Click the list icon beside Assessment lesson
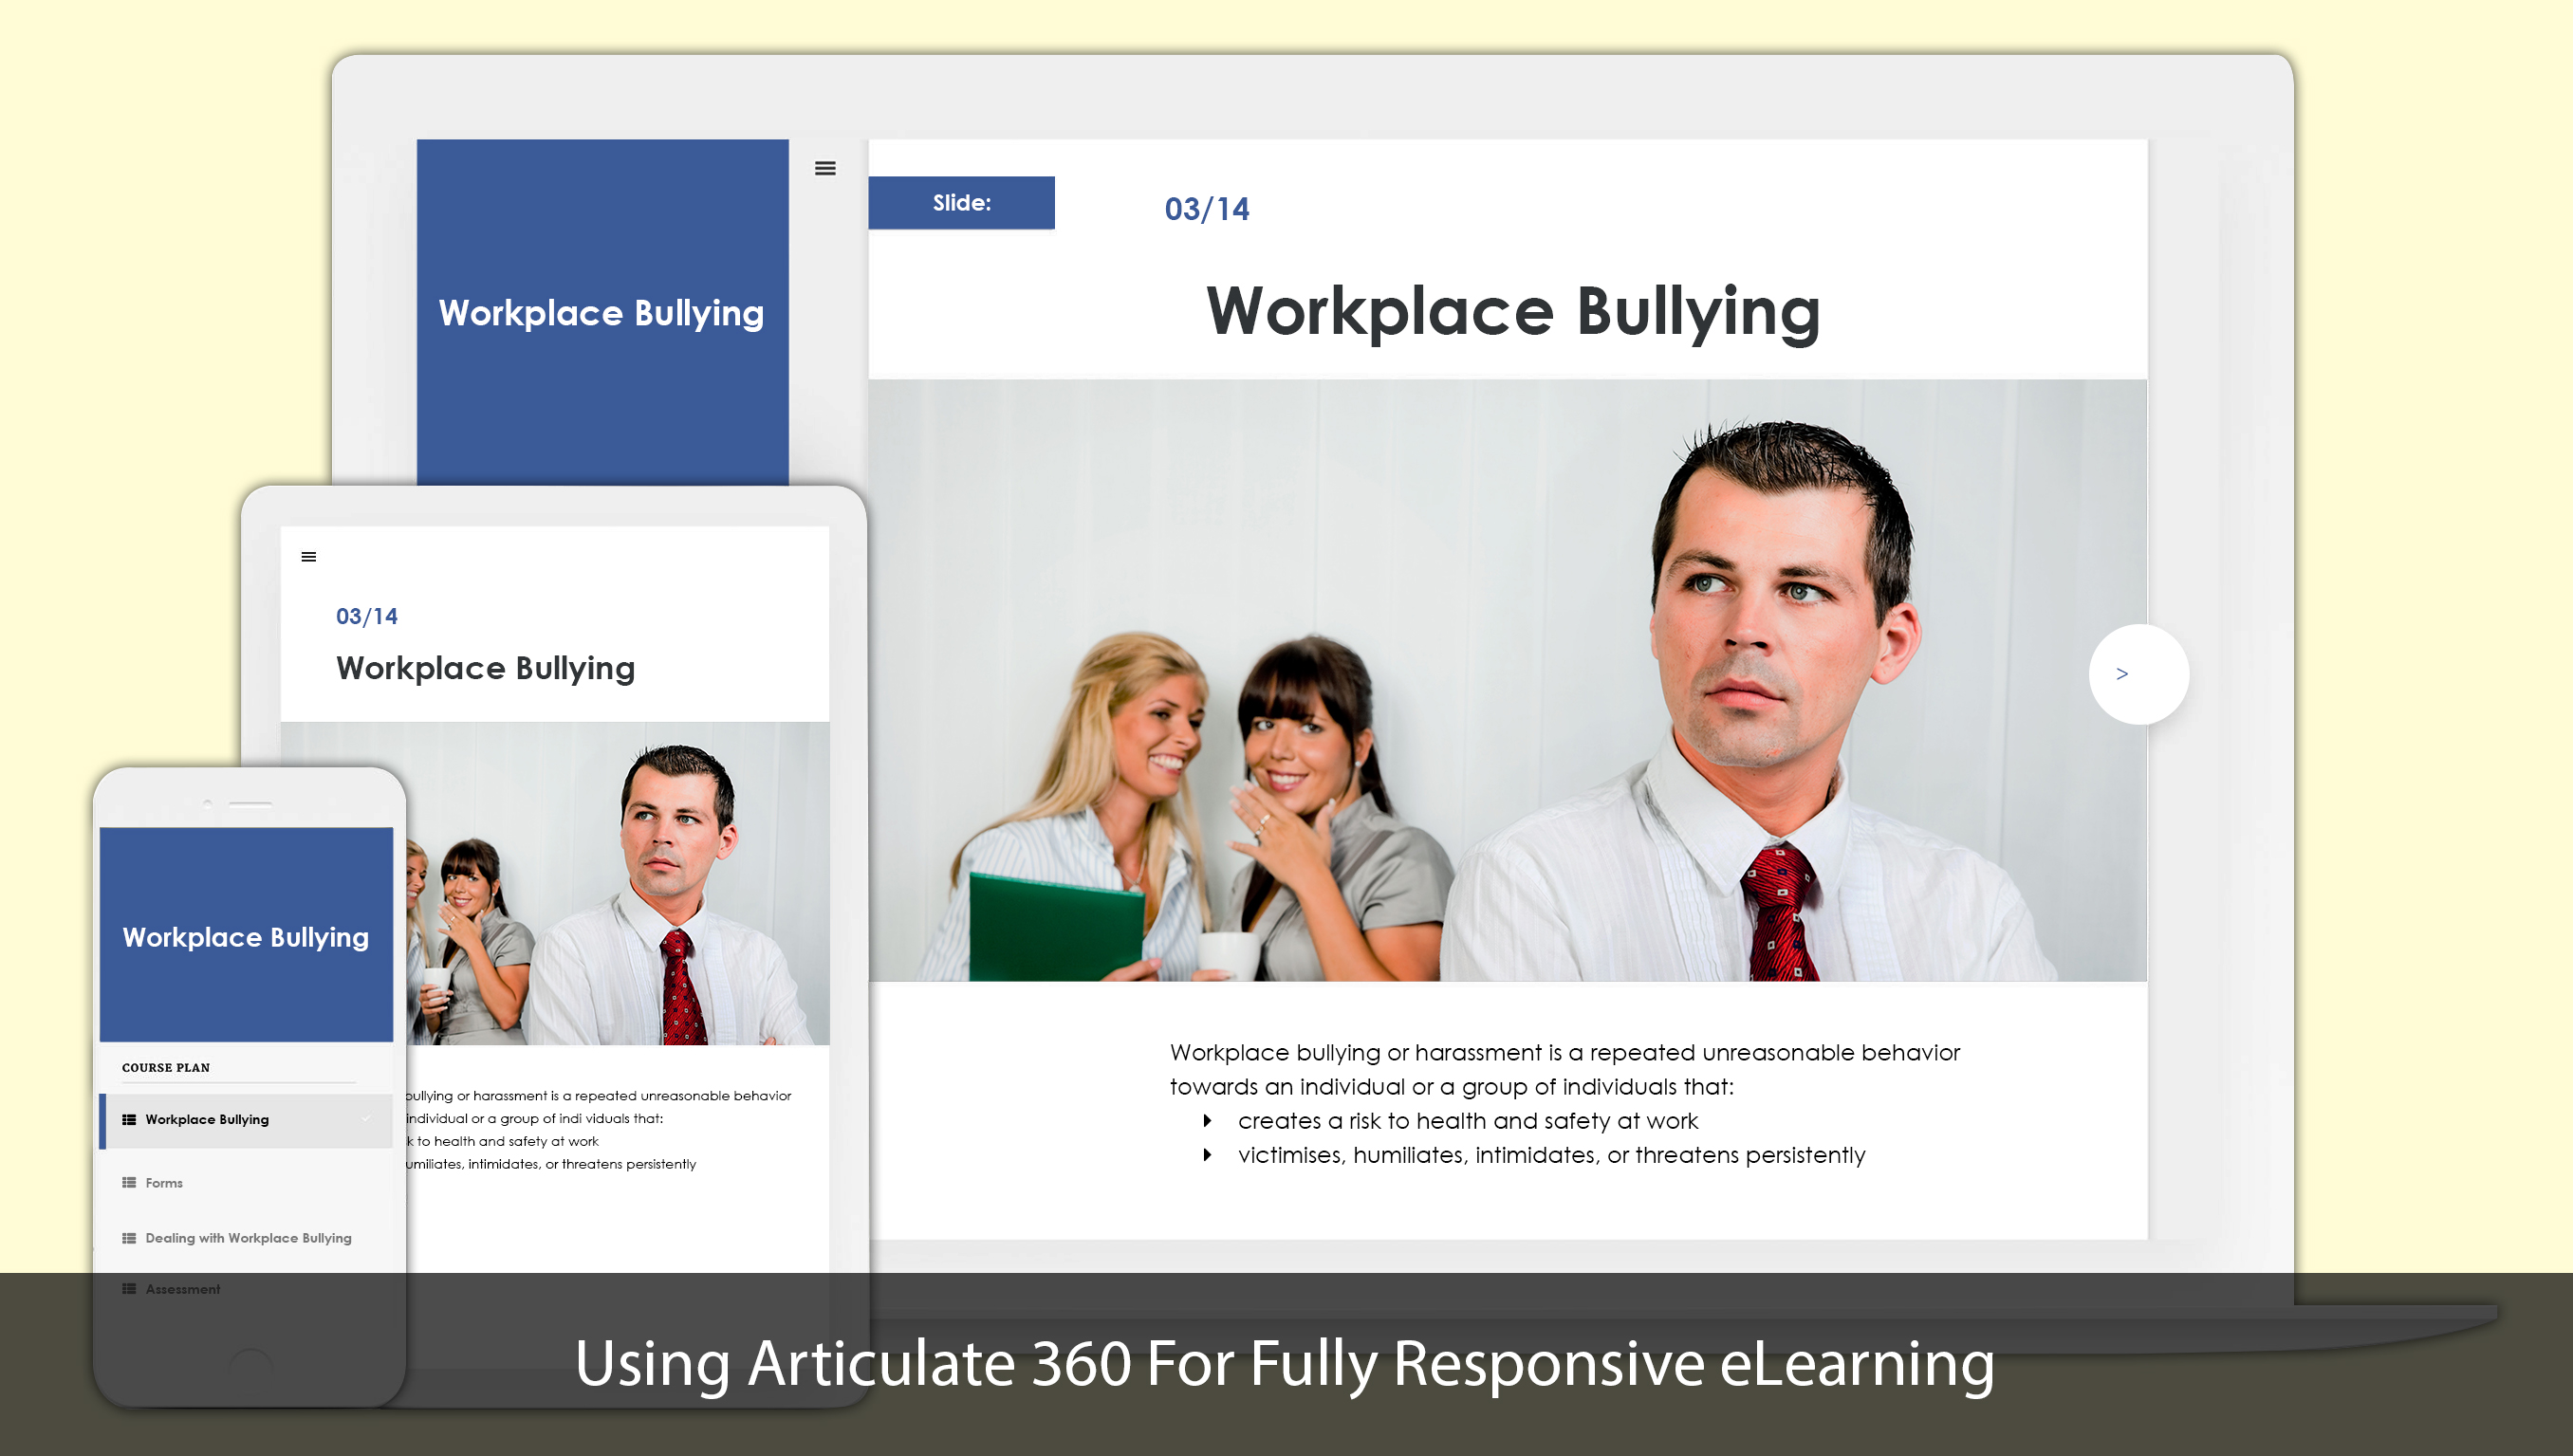The width and height of the screenshot is (2573, 1456). (x=129, y=1289)
